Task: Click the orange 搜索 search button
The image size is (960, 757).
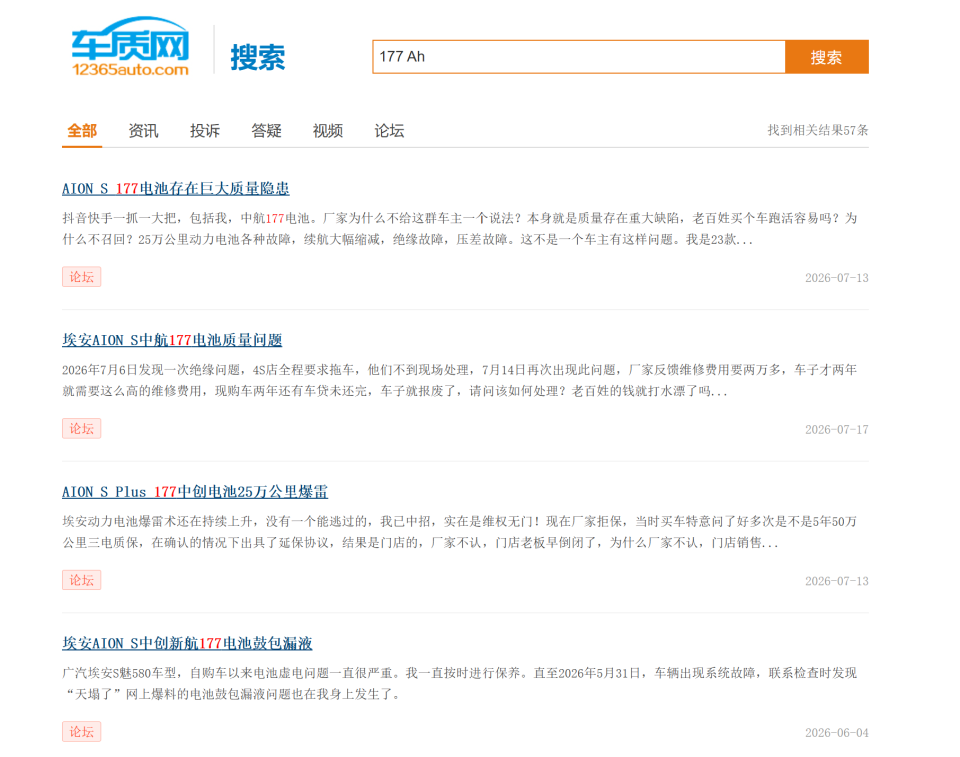Action: click(827, 57)
